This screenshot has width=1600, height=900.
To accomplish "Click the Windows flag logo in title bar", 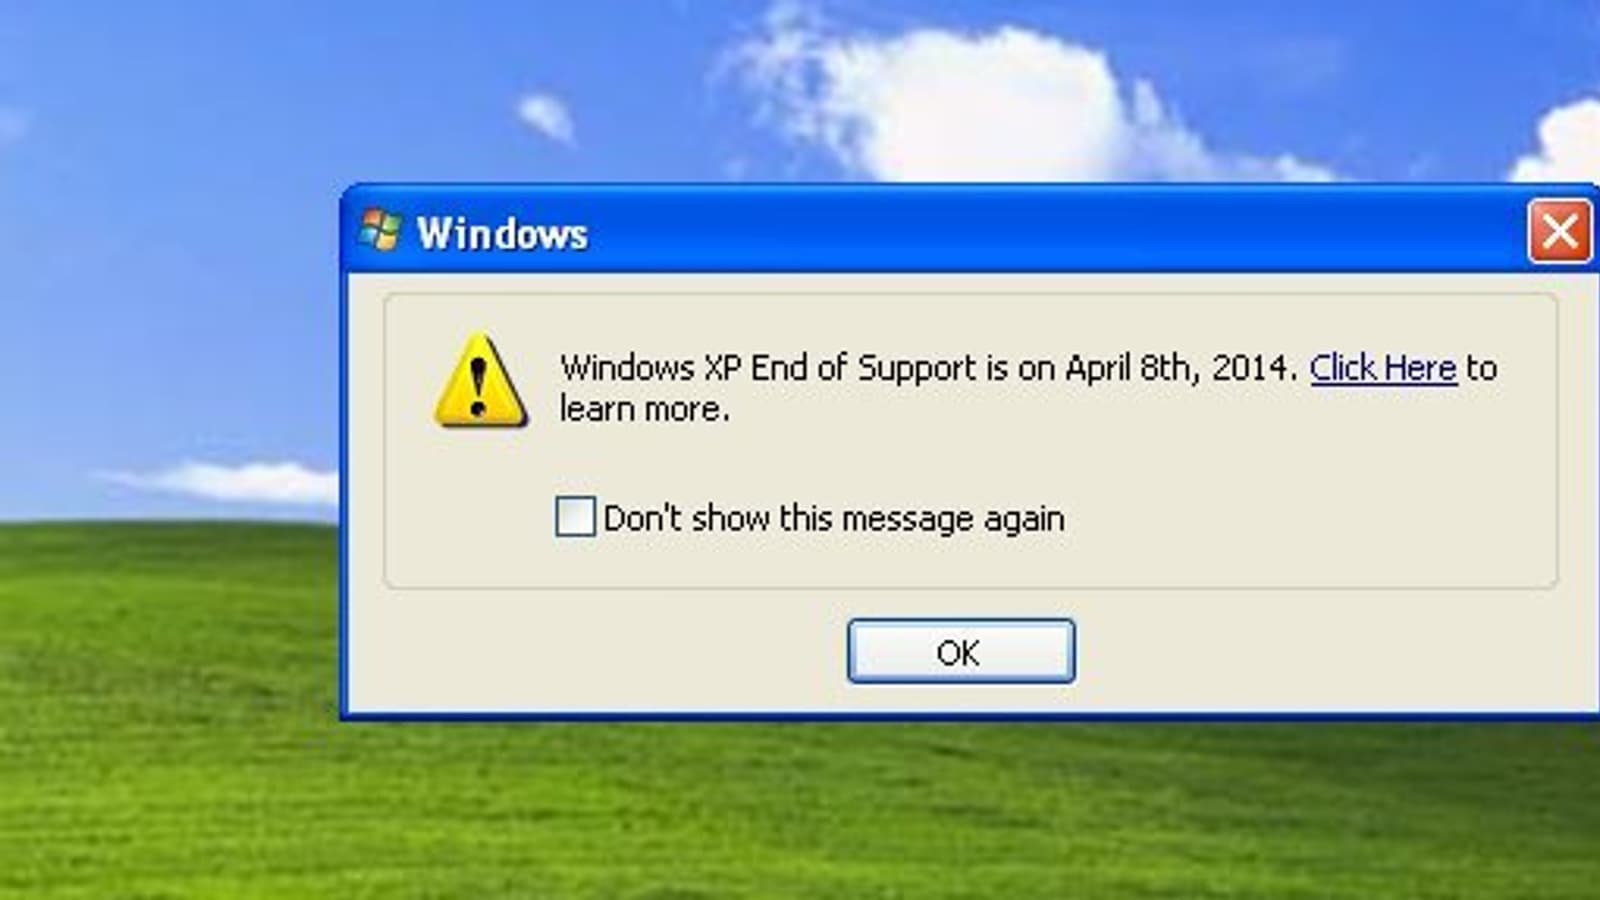I will (x=380, y=231).
